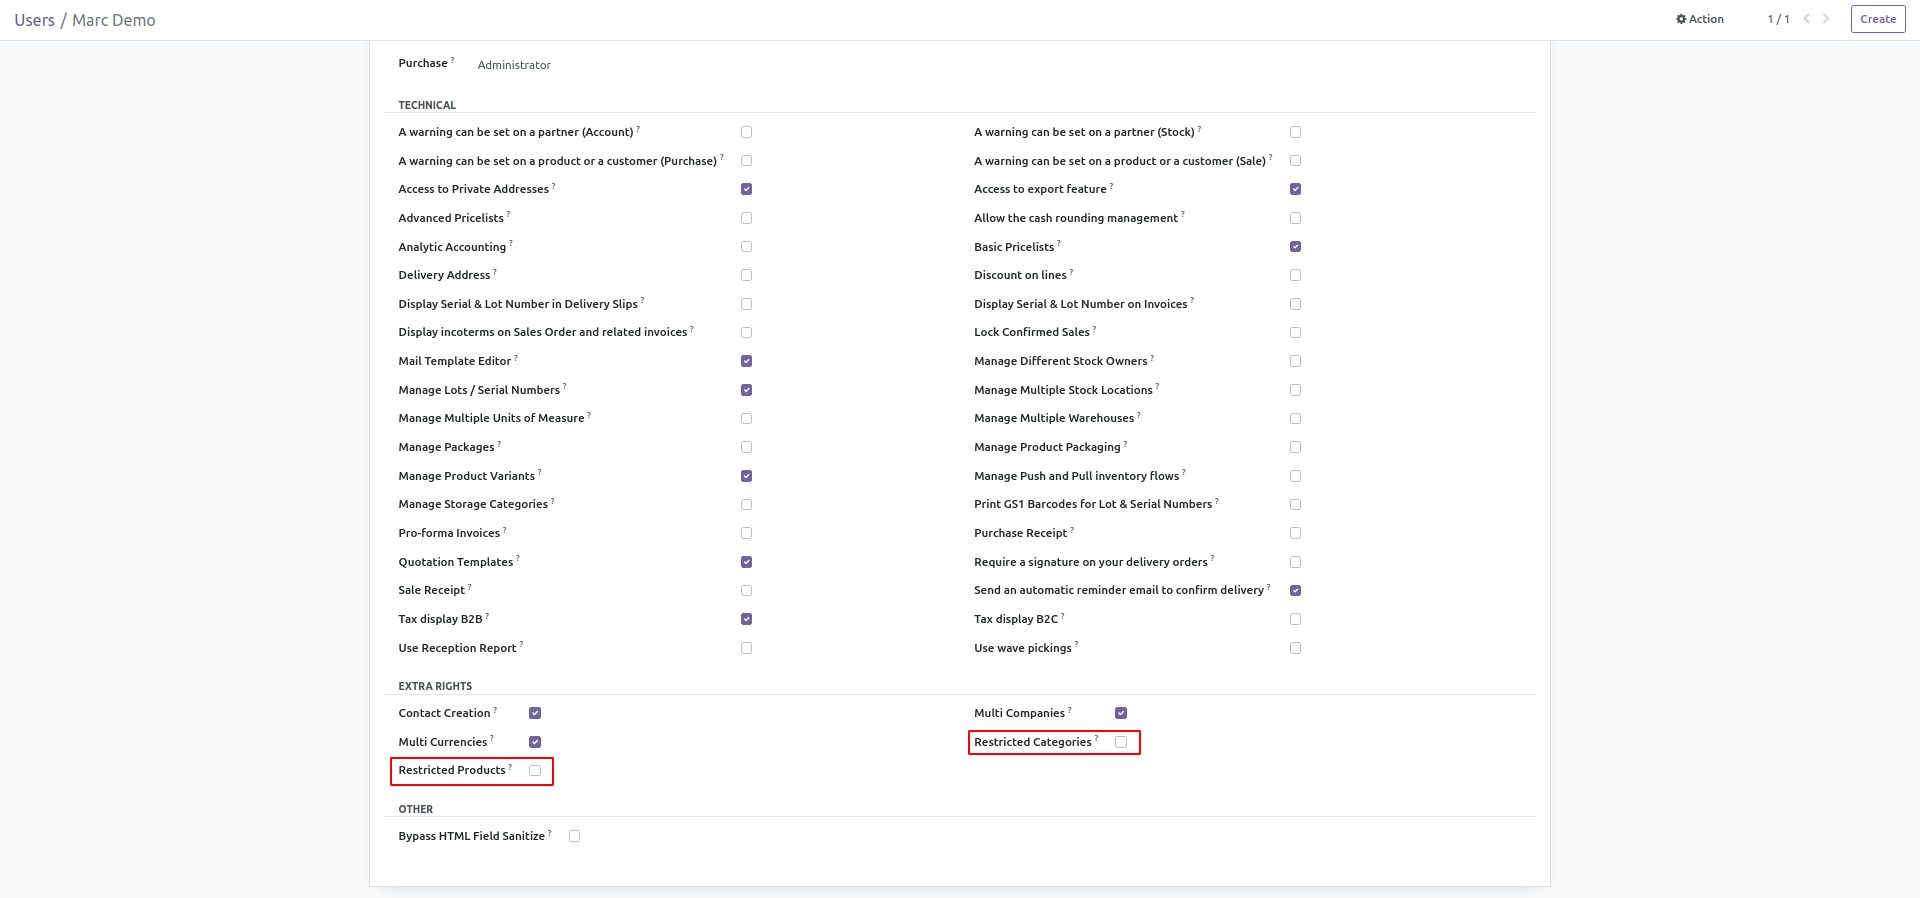Enable Print GS1 Barcodes checkbox
This screenshot has width=1920, height=898.
[1295, 504]
